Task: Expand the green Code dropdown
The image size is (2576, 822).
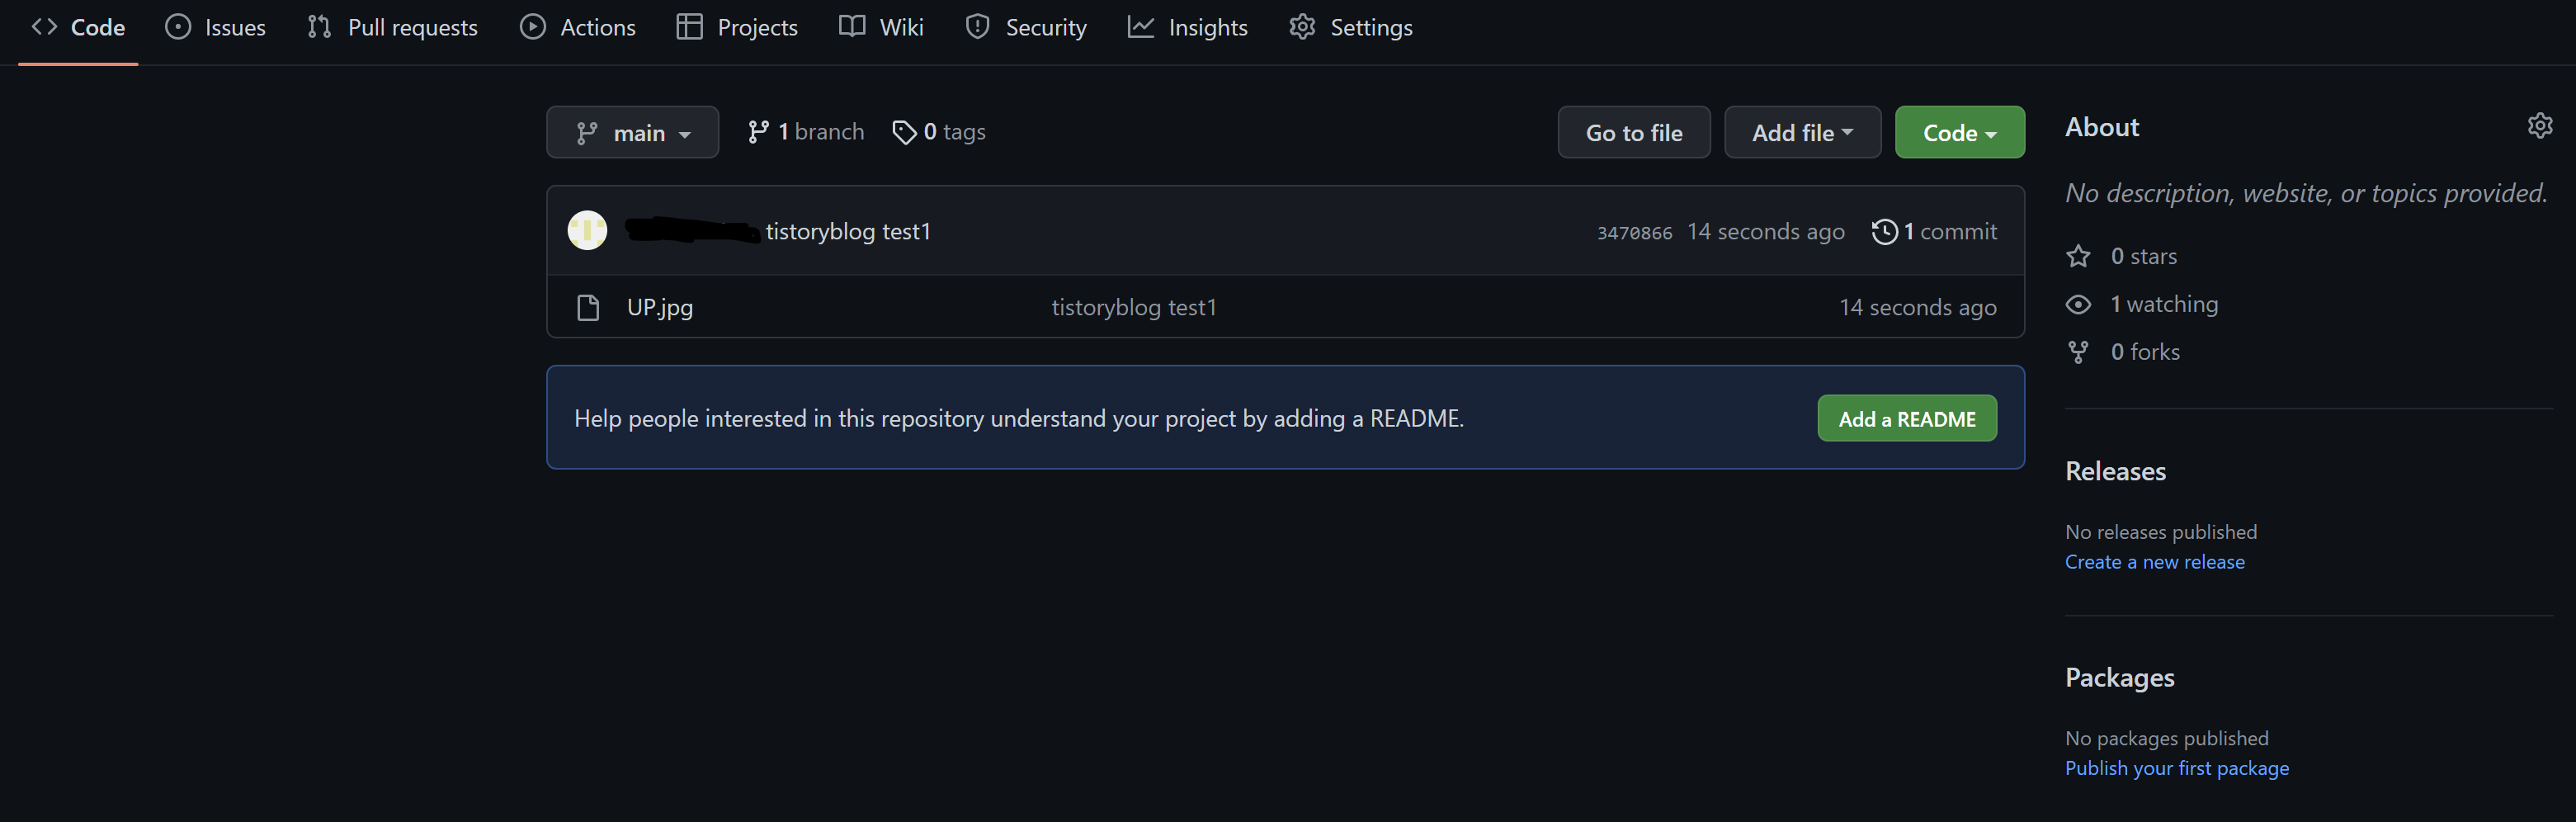Action: (x=1959, y=132)
